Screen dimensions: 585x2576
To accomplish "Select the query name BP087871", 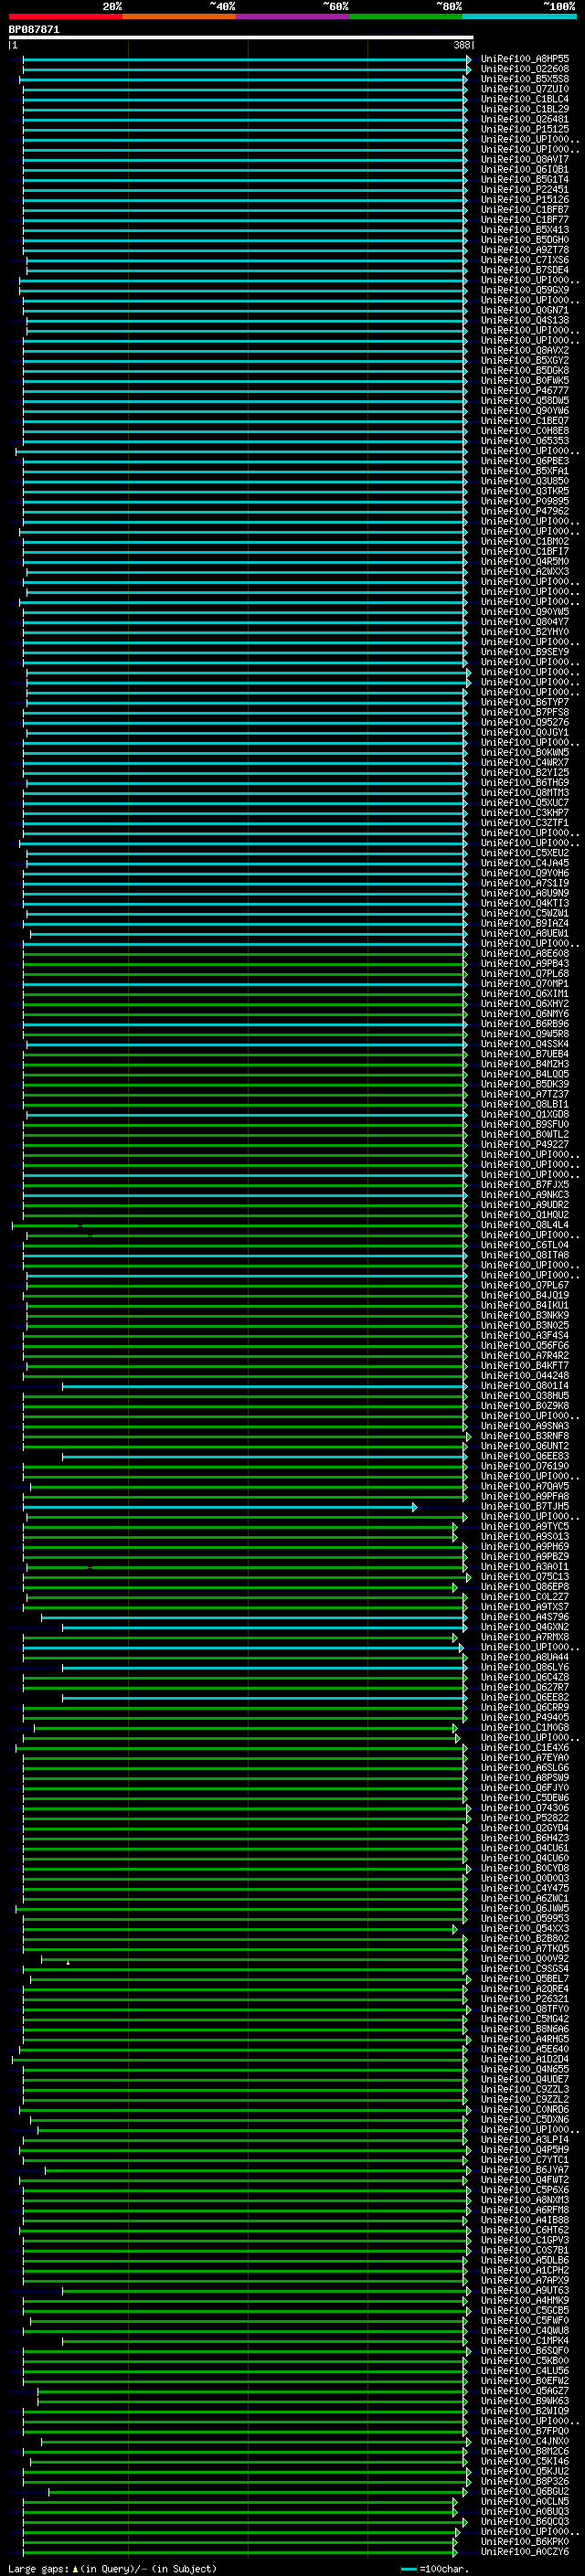I will (34, 29).
